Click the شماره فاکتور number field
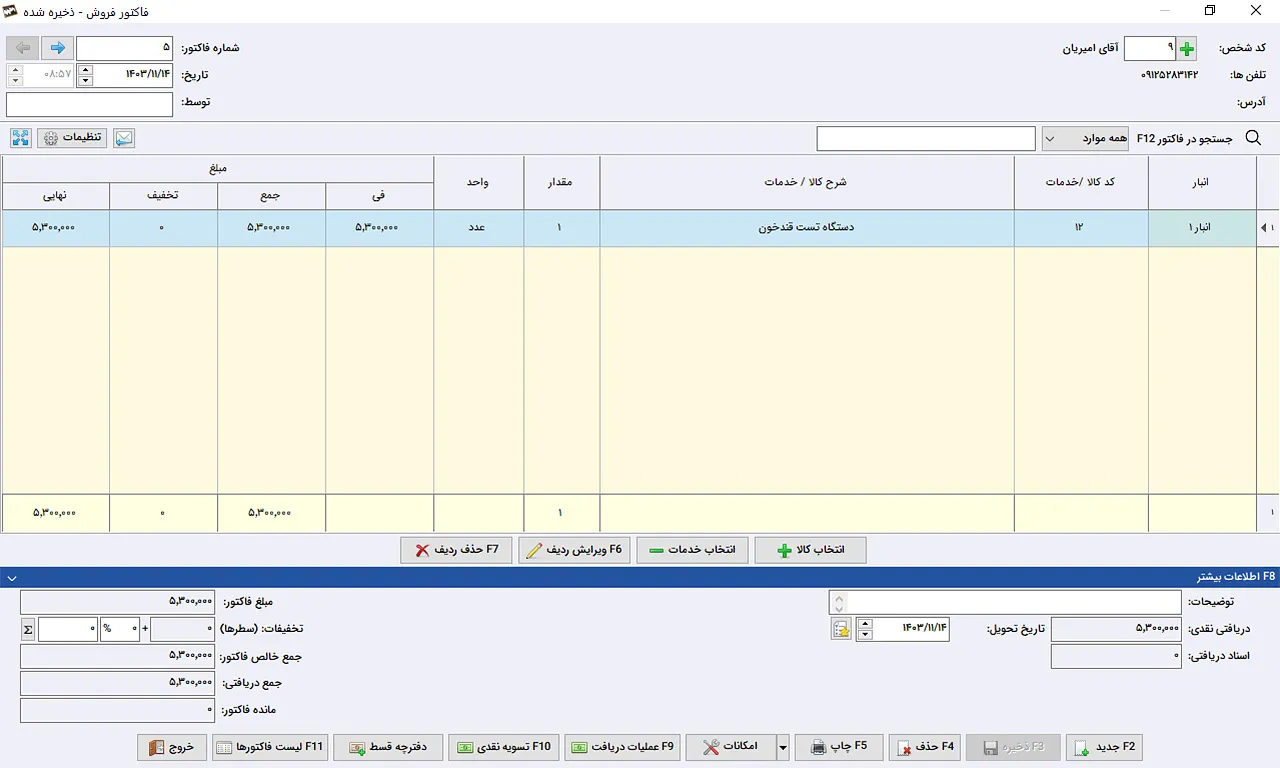This screenshot has height=768, width=1280. (125, 48)
